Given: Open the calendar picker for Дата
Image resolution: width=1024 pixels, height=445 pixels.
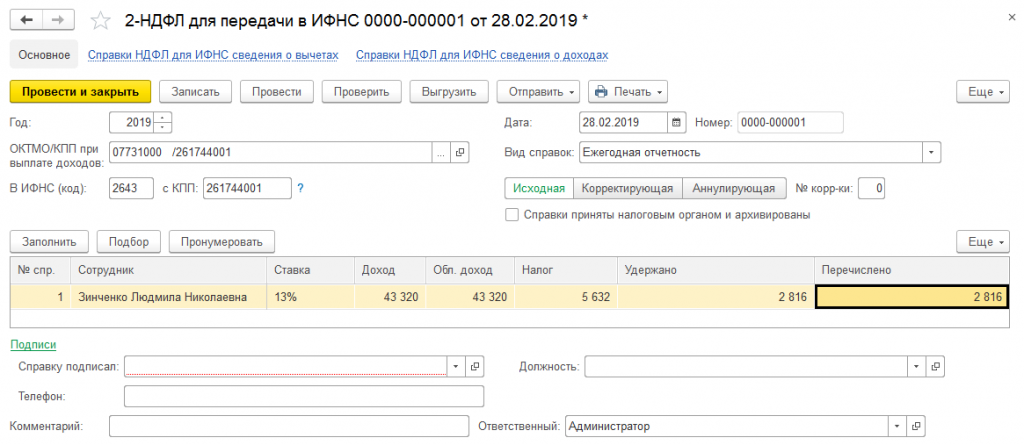Looking at the screenshot, I should click(677, 123).
